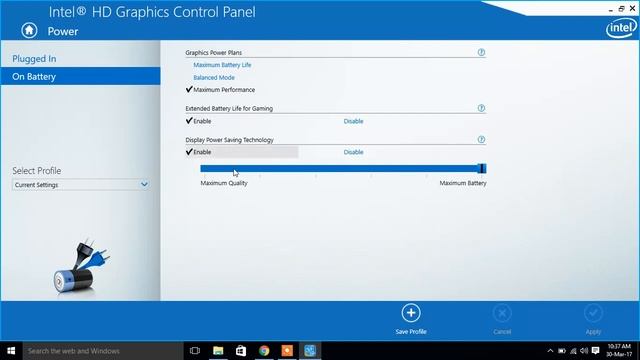Show hidden system tray icons
Screen dimensions: 640x360
point(550,351)
